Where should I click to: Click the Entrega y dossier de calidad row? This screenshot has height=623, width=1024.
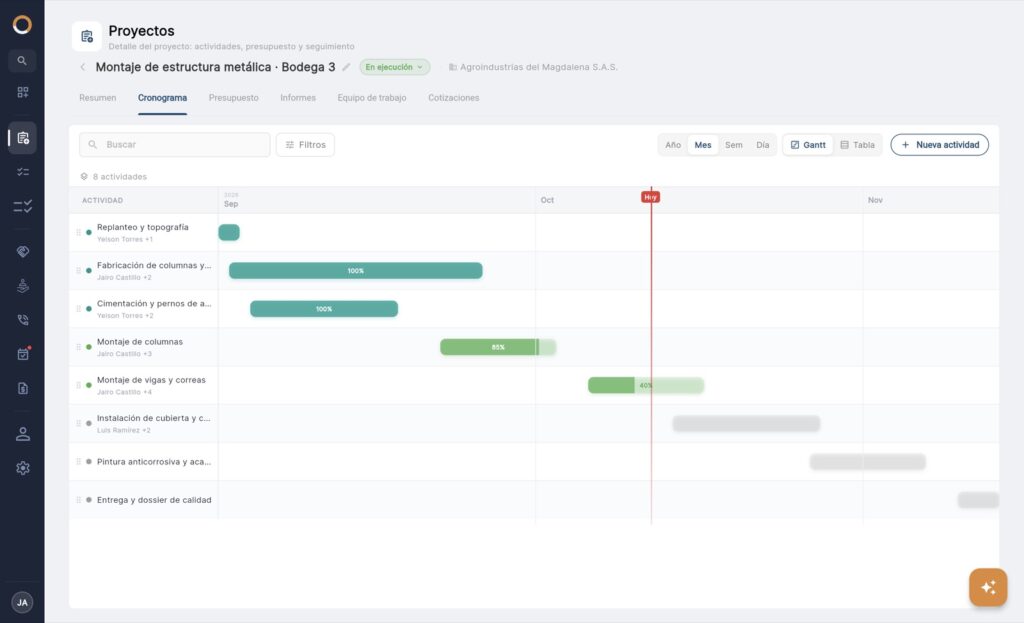534,500
